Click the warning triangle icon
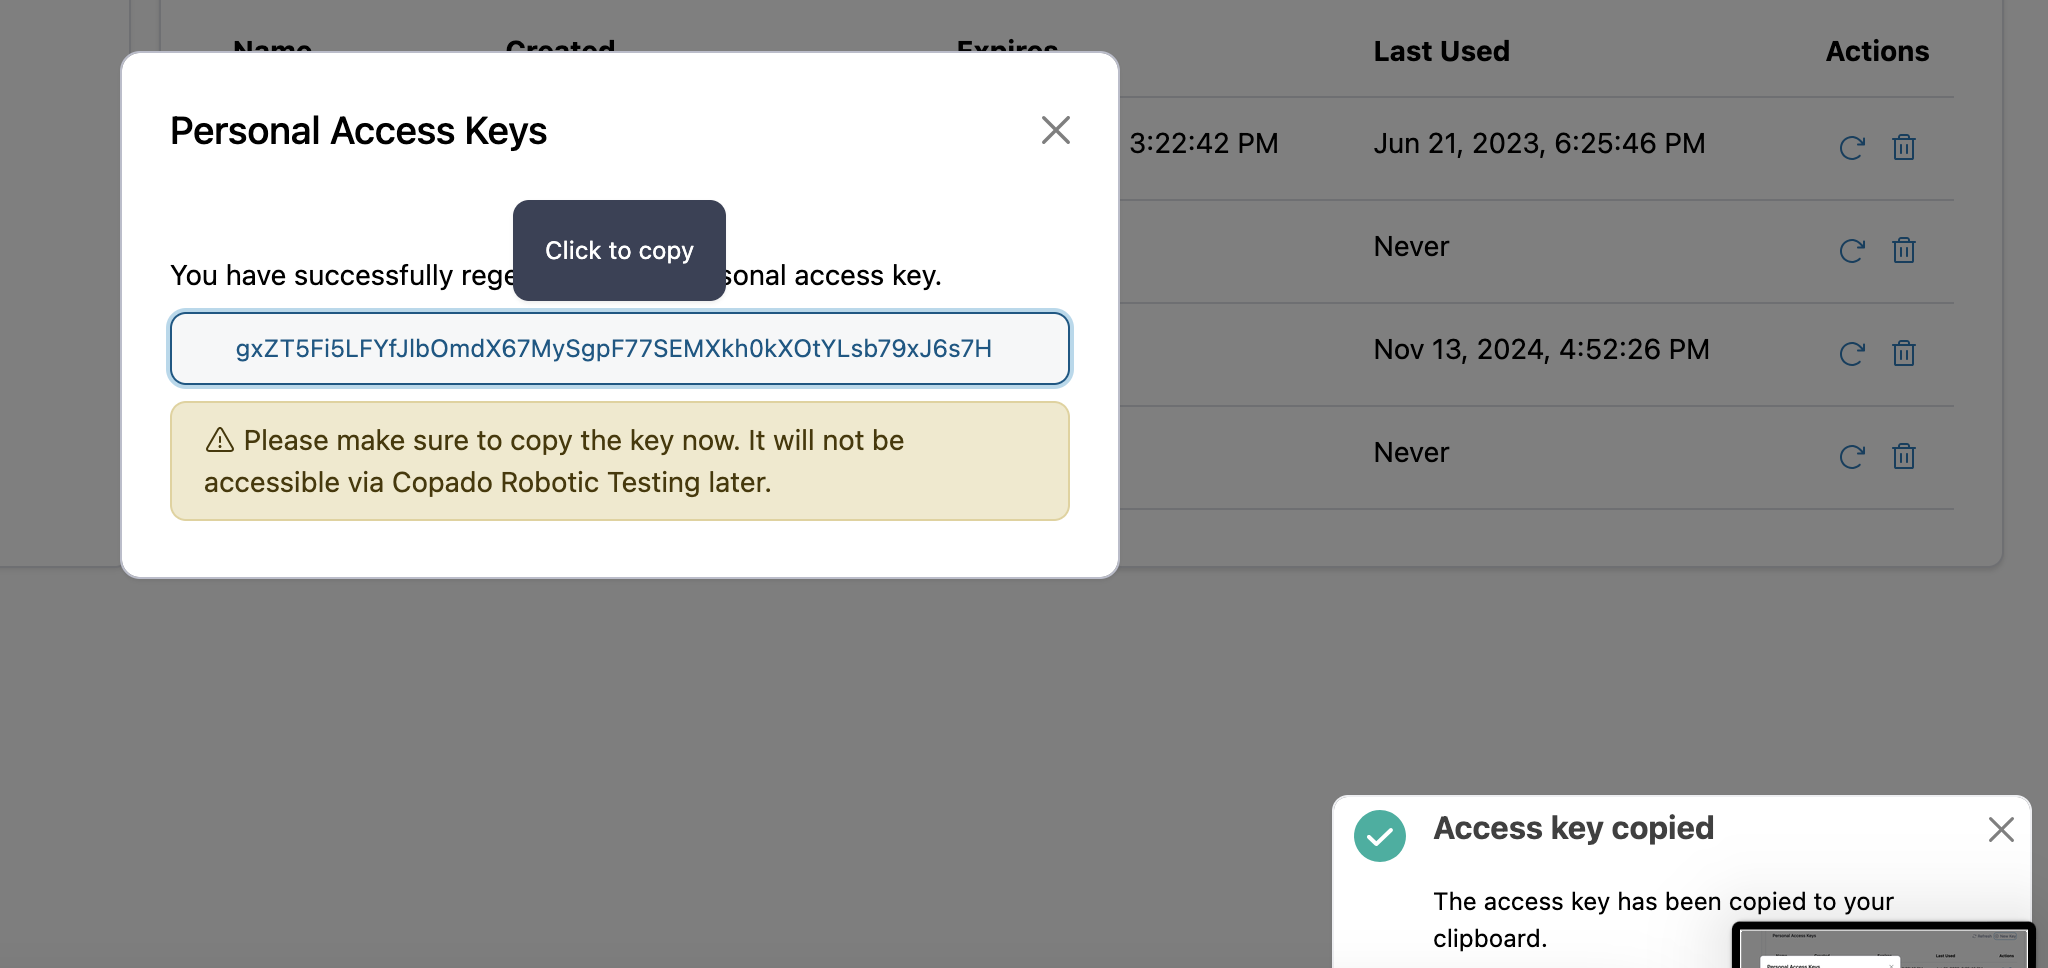 [220, 440]
